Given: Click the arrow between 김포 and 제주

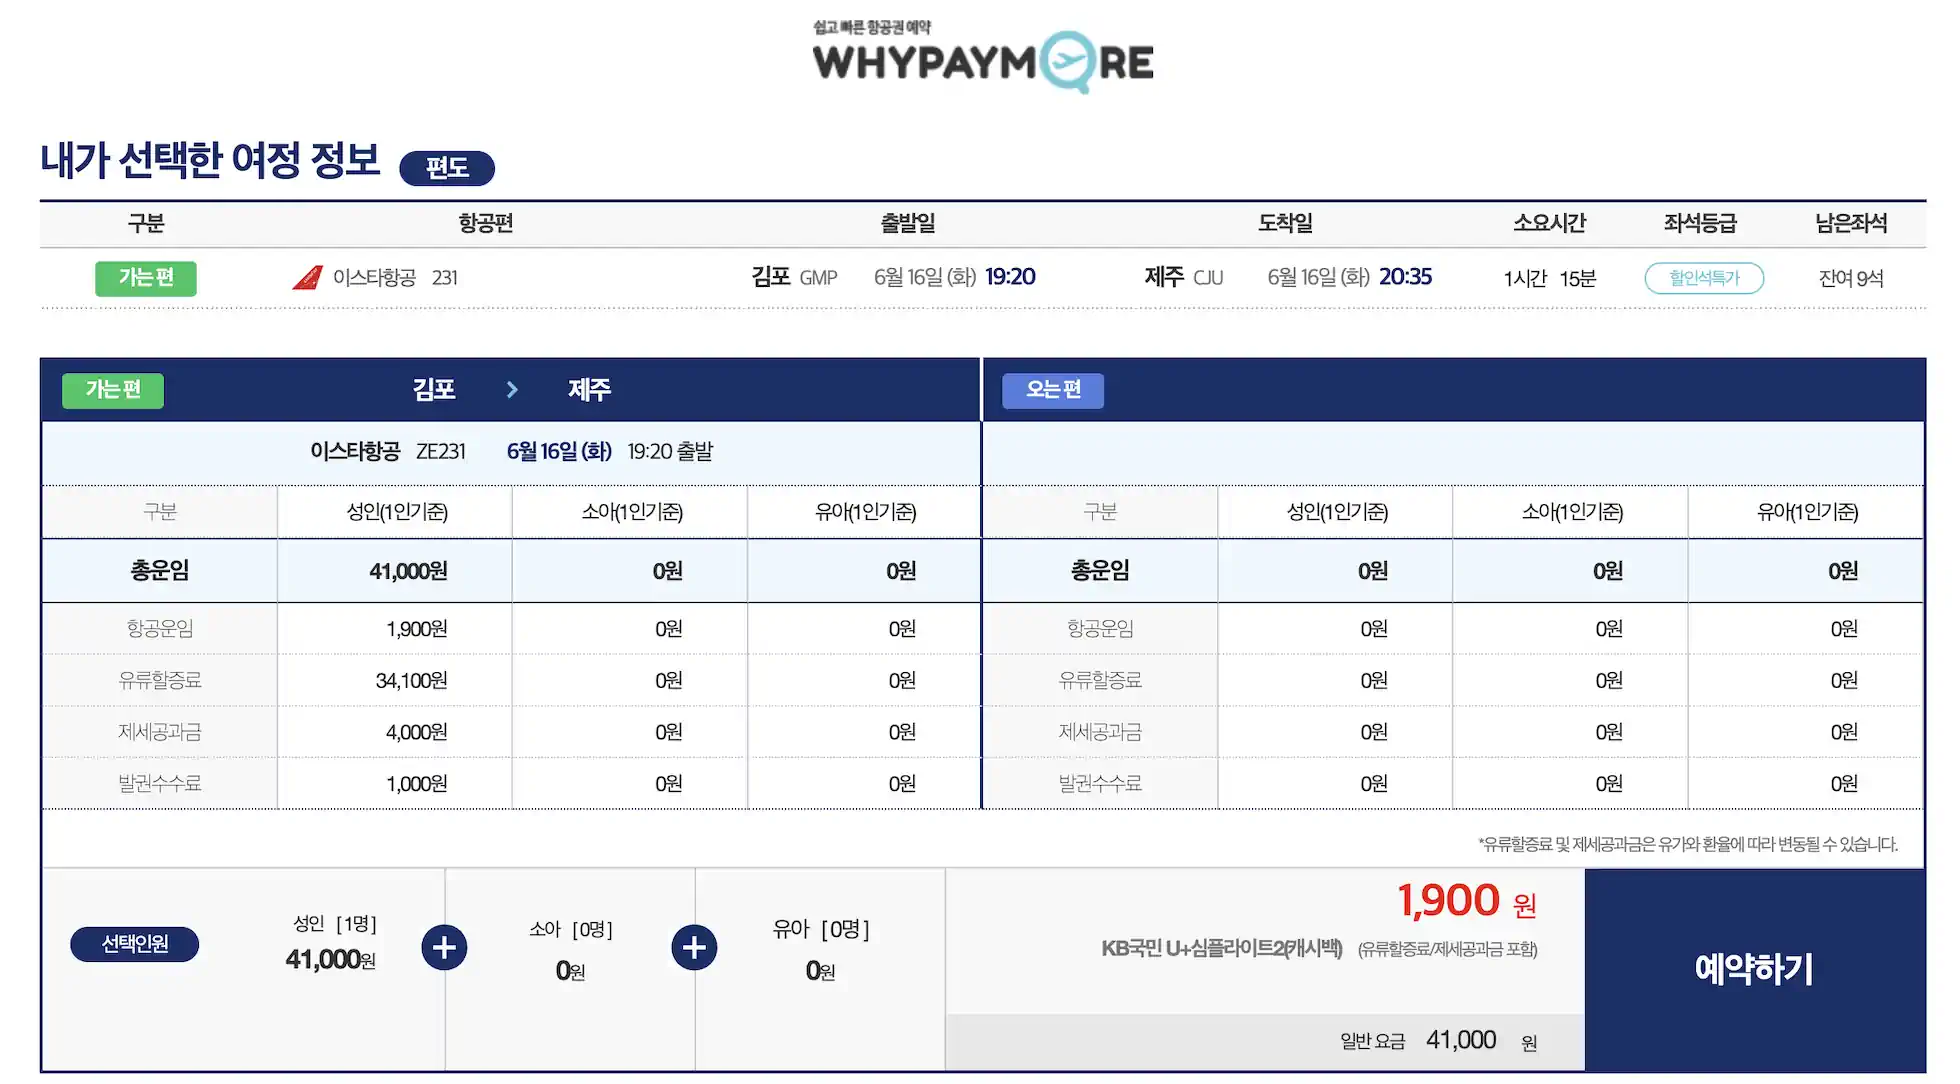Looking at the screenshot, I should [512, 389].
